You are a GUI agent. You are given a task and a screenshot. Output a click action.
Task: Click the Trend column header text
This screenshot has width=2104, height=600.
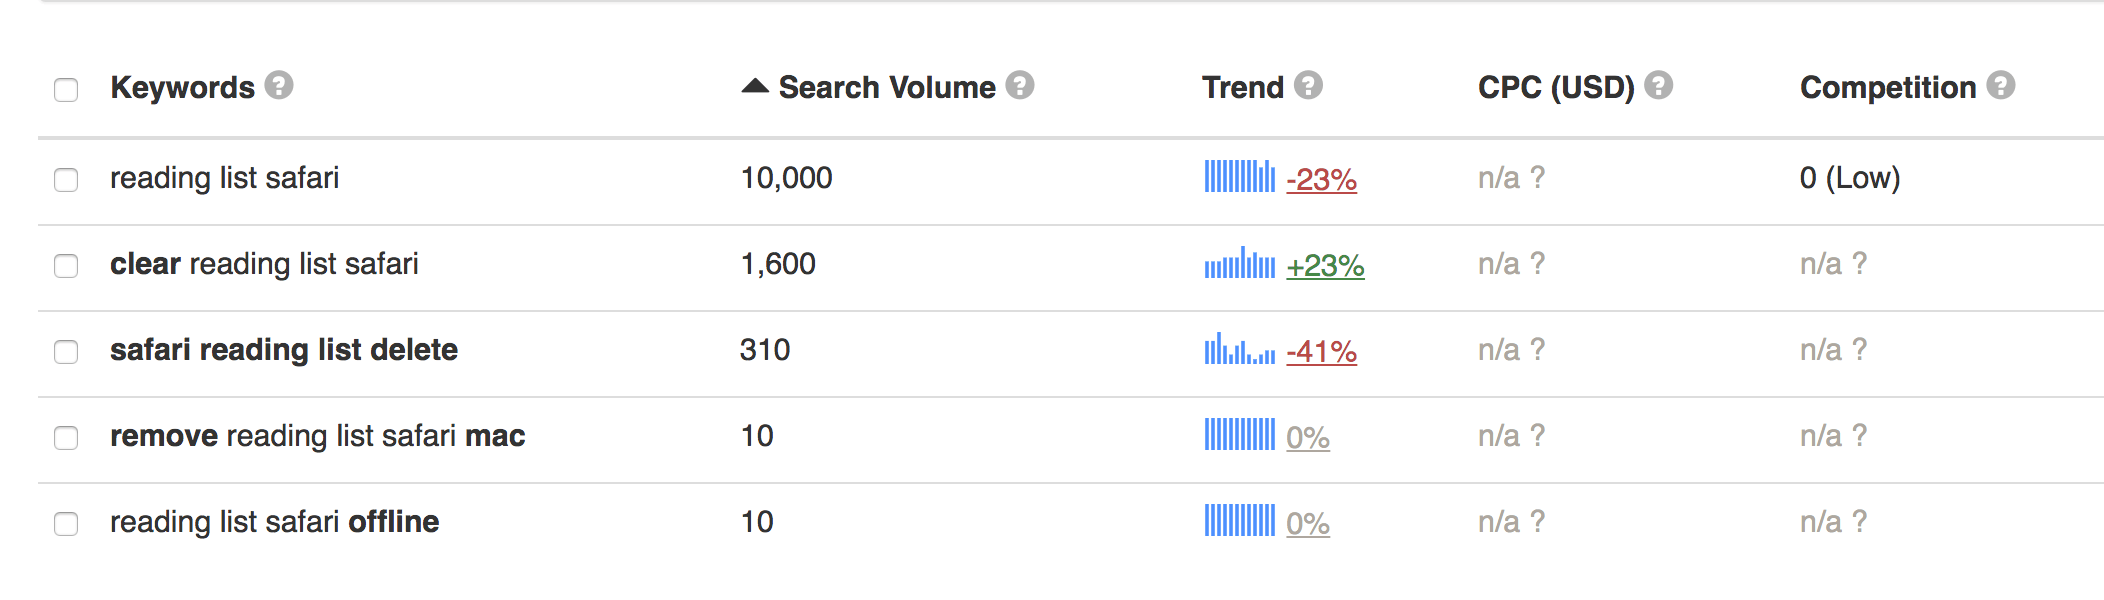click(x=1242, y=88)
